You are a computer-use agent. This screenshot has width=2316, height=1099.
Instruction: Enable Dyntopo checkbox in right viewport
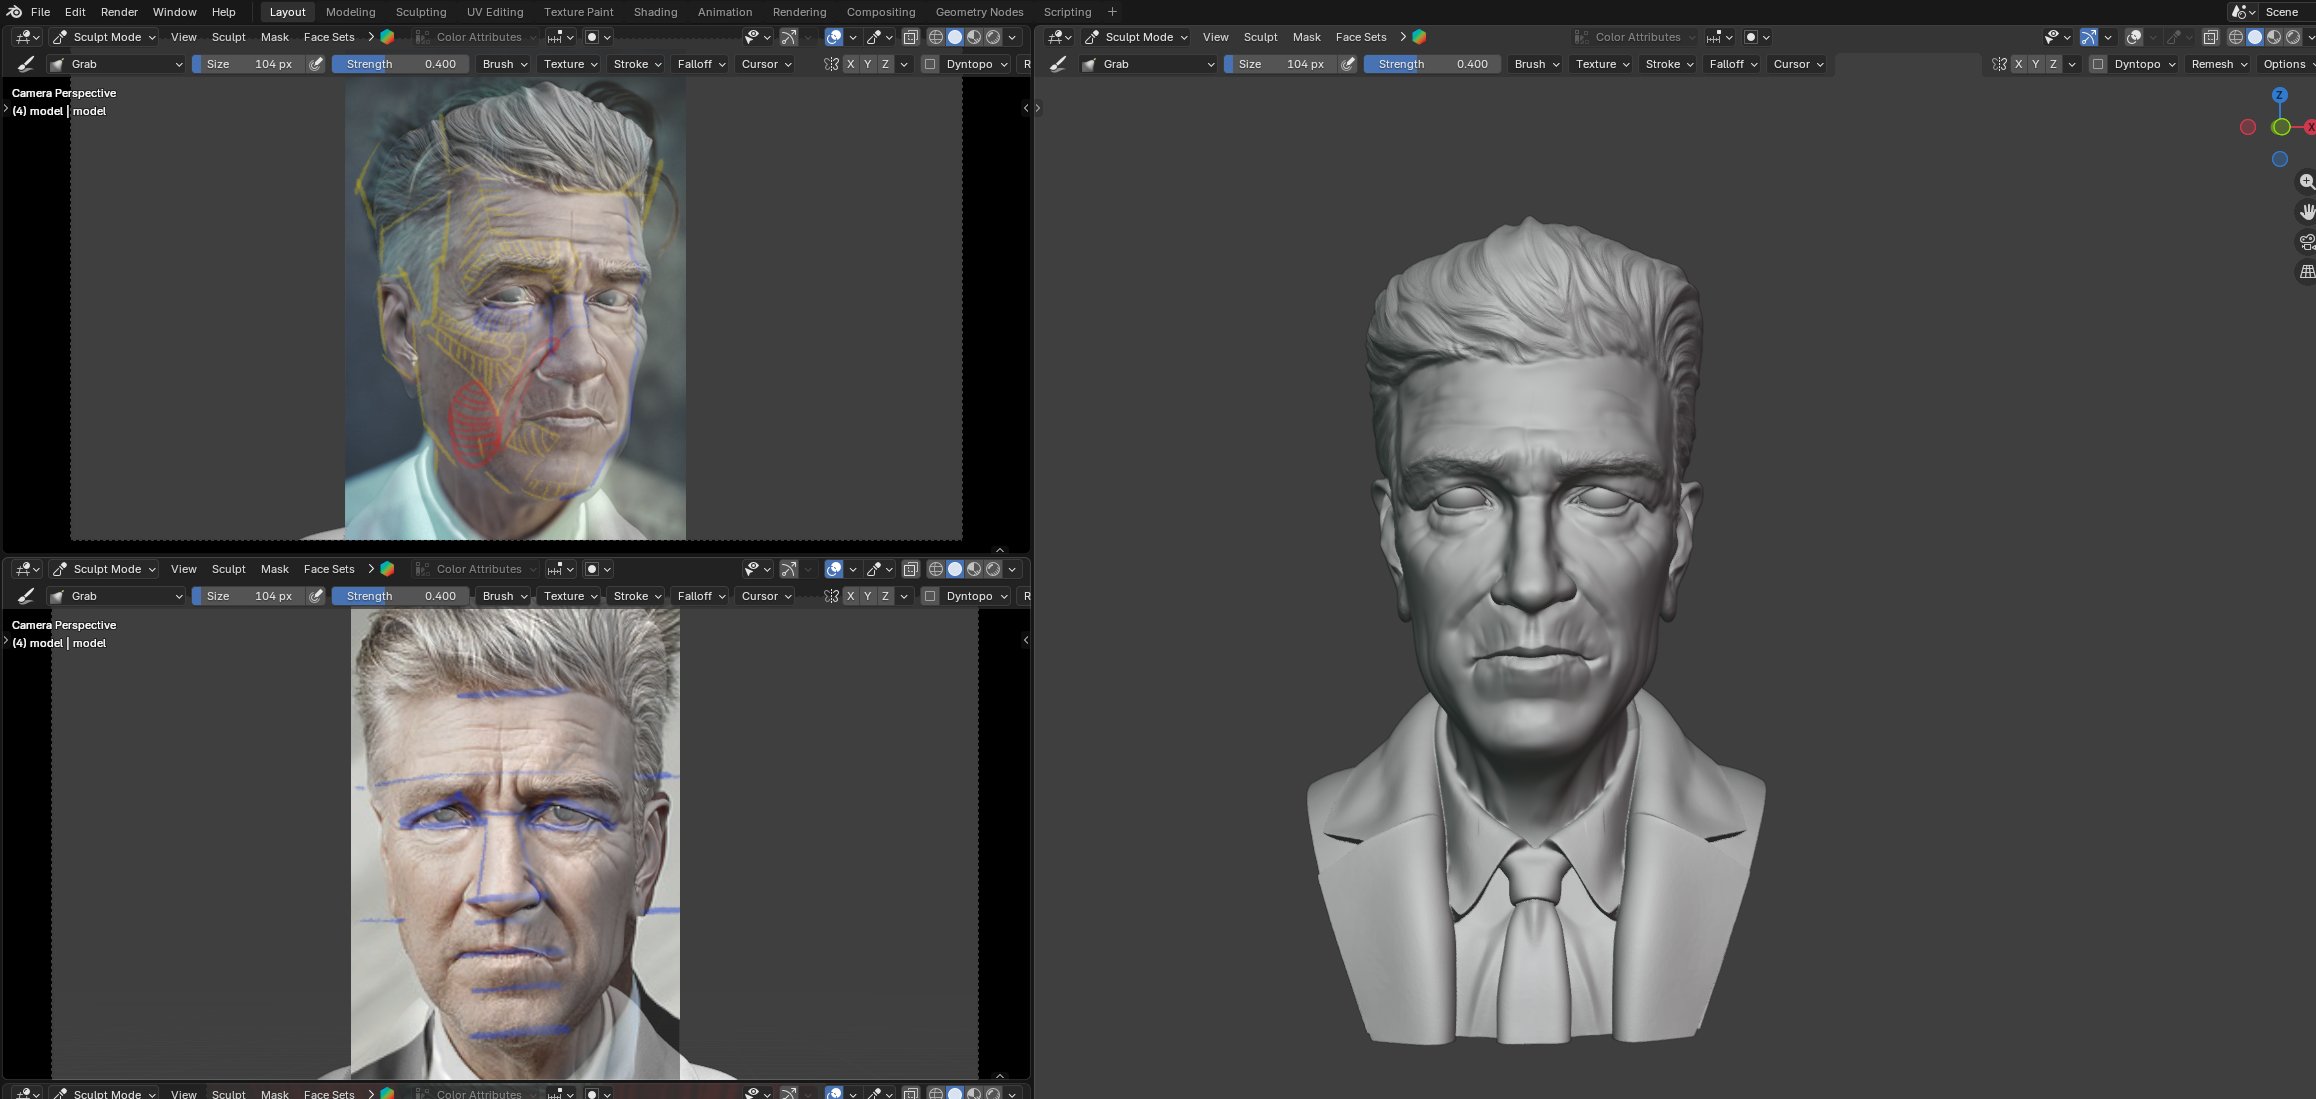click(2098, 64)
